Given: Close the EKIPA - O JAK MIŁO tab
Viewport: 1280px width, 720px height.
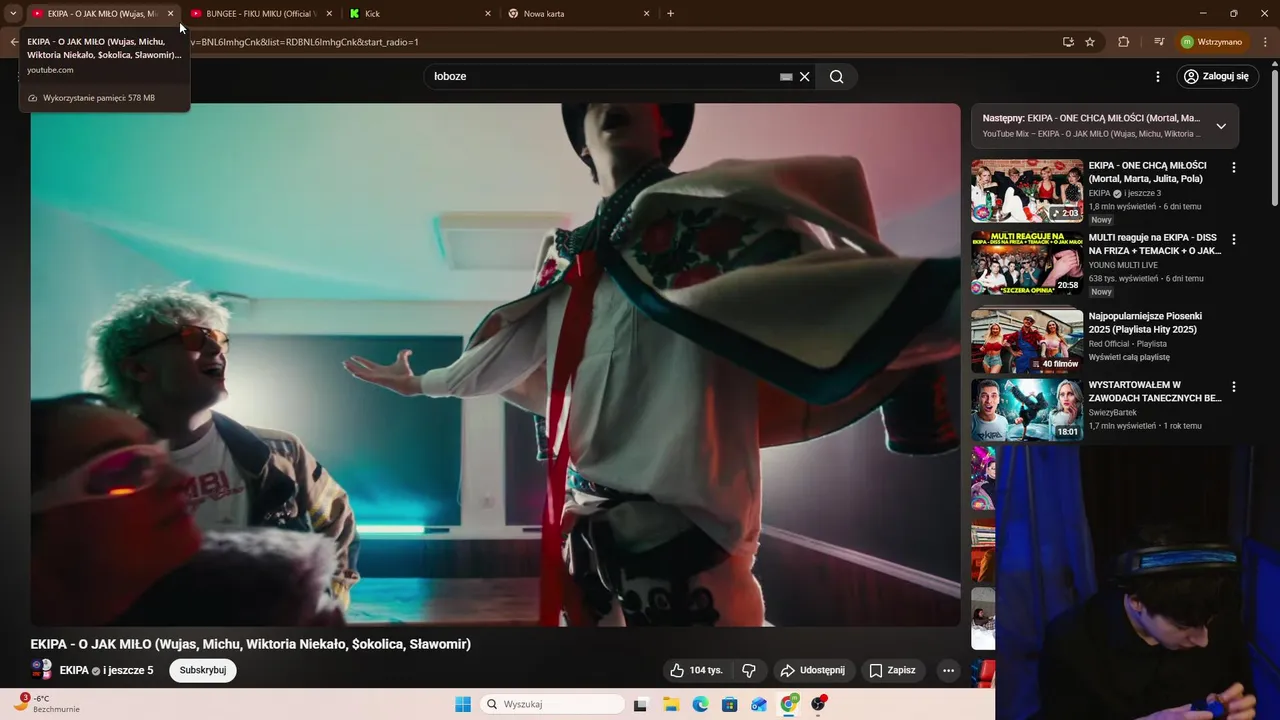Looking at the screenshot, I should pyautogui.click(x=170, y=13).
